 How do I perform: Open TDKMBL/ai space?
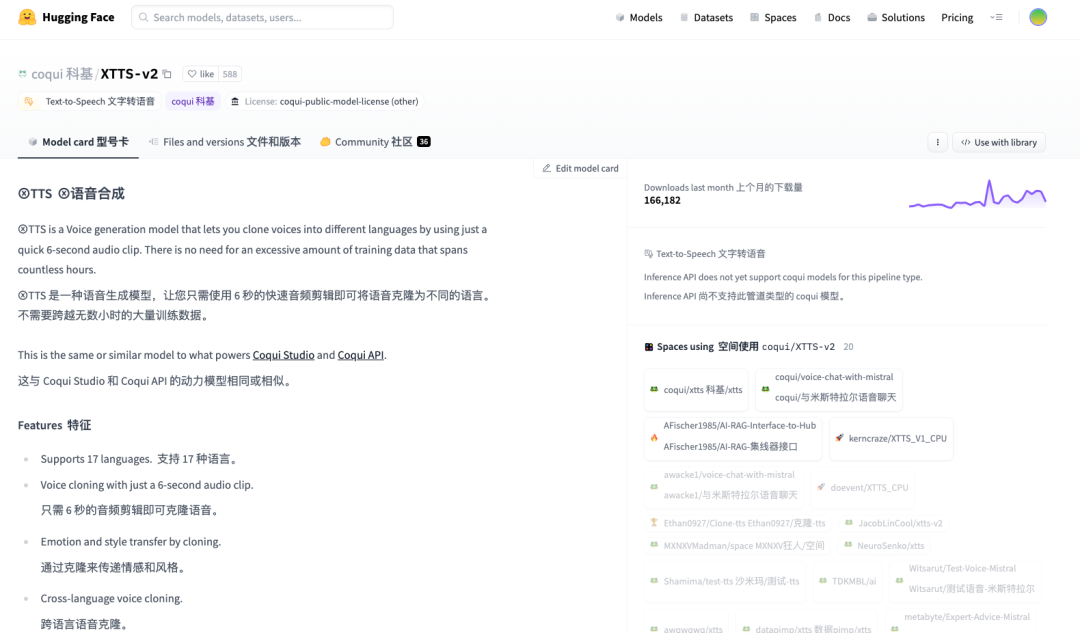click(847, 581)
